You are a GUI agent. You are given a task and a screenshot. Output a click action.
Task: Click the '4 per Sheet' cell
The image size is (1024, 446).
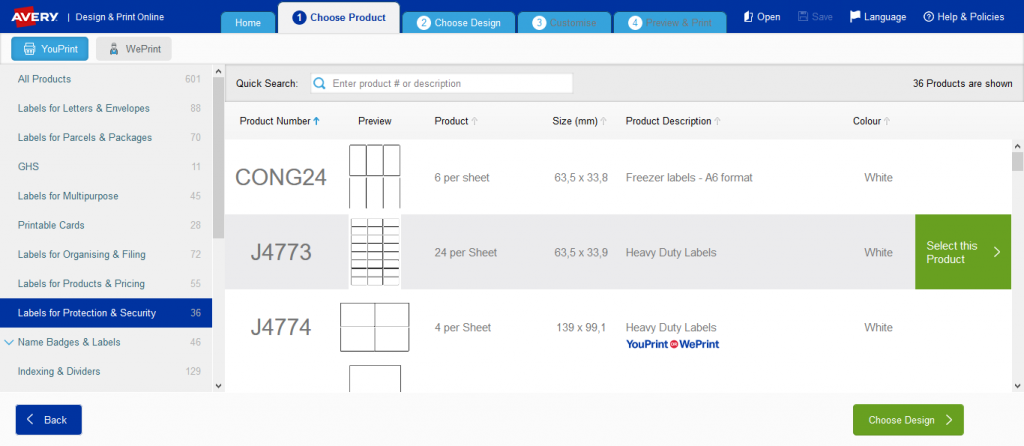pyautogui.click(x=462, y=327)
